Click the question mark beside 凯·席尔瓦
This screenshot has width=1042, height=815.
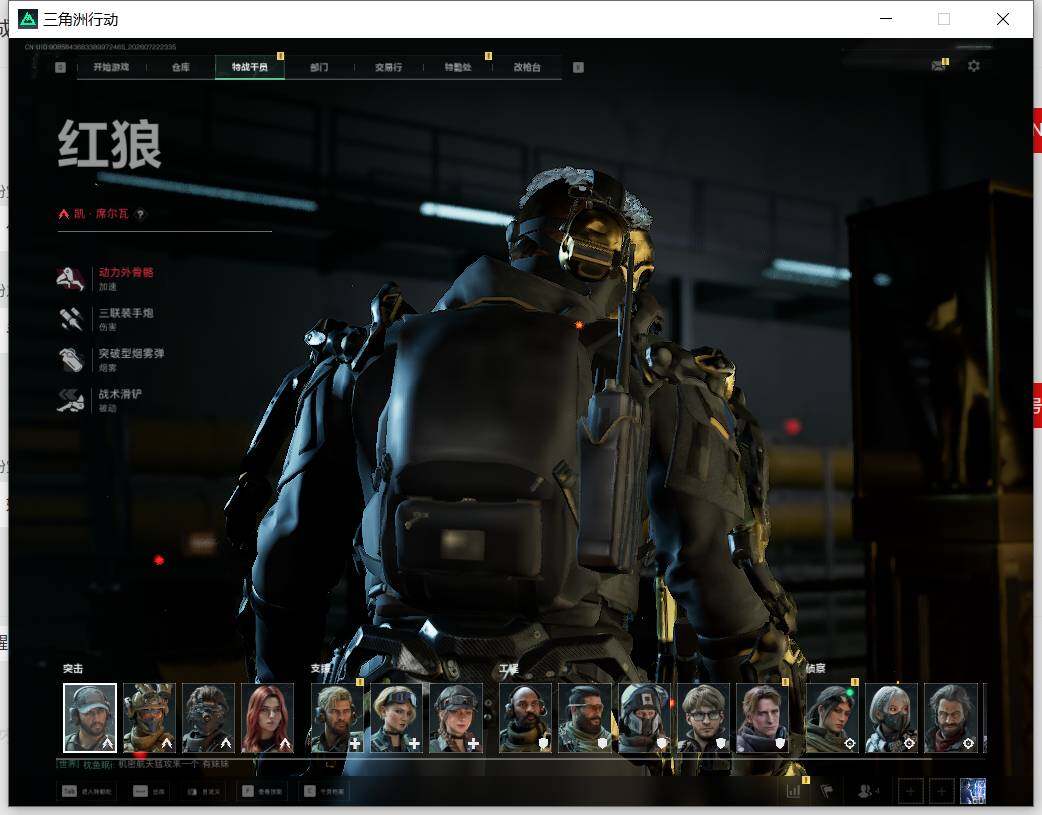tap(140, 214)
